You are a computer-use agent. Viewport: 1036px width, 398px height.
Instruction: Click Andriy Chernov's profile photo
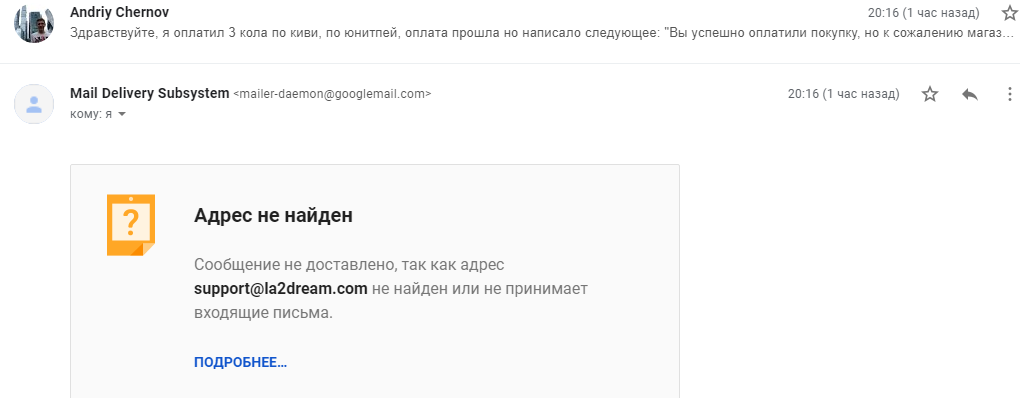pos(34,23)
